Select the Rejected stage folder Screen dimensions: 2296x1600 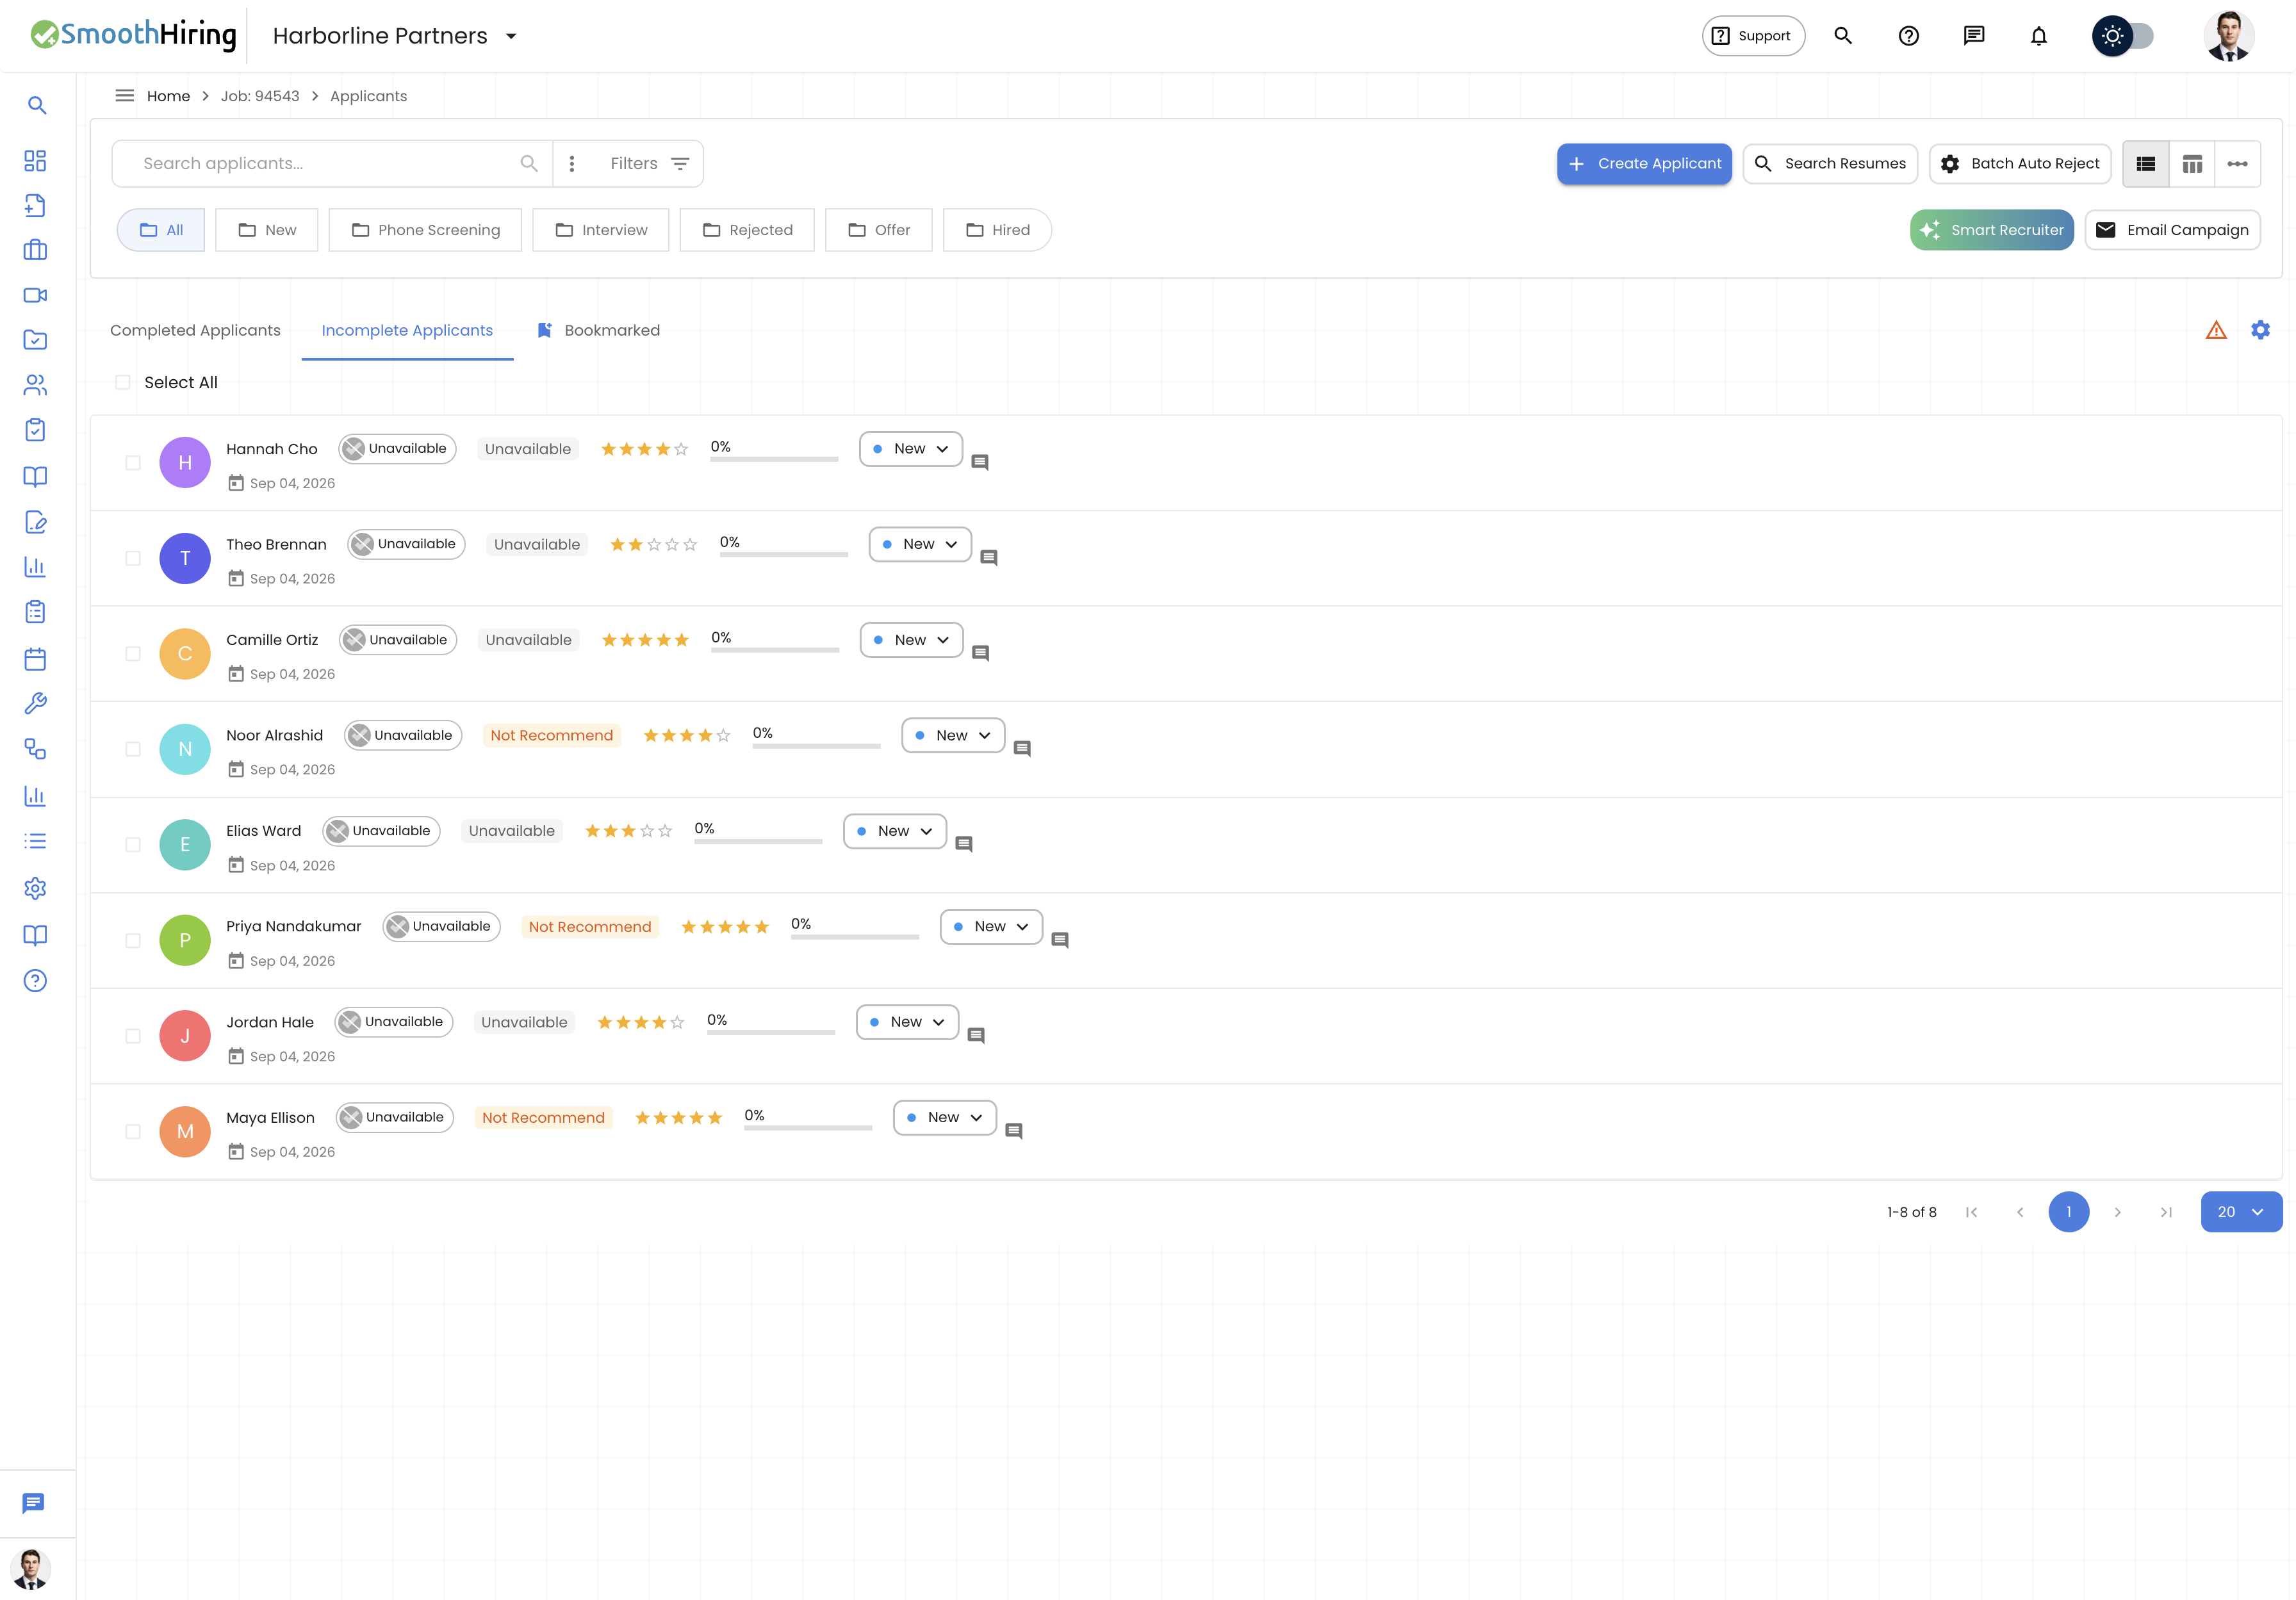[747, 230]
